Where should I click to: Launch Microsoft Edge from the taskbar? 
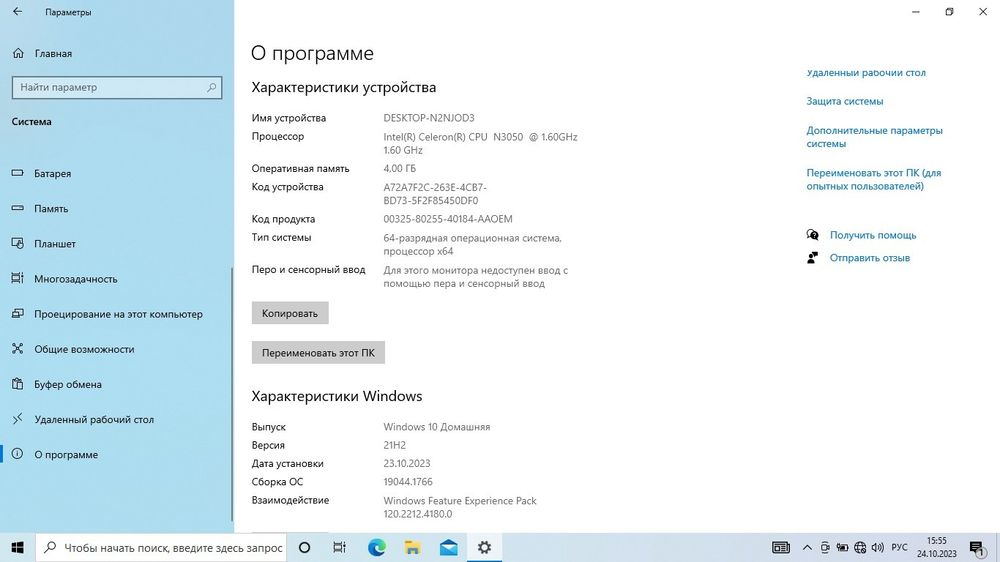(376, 547)
